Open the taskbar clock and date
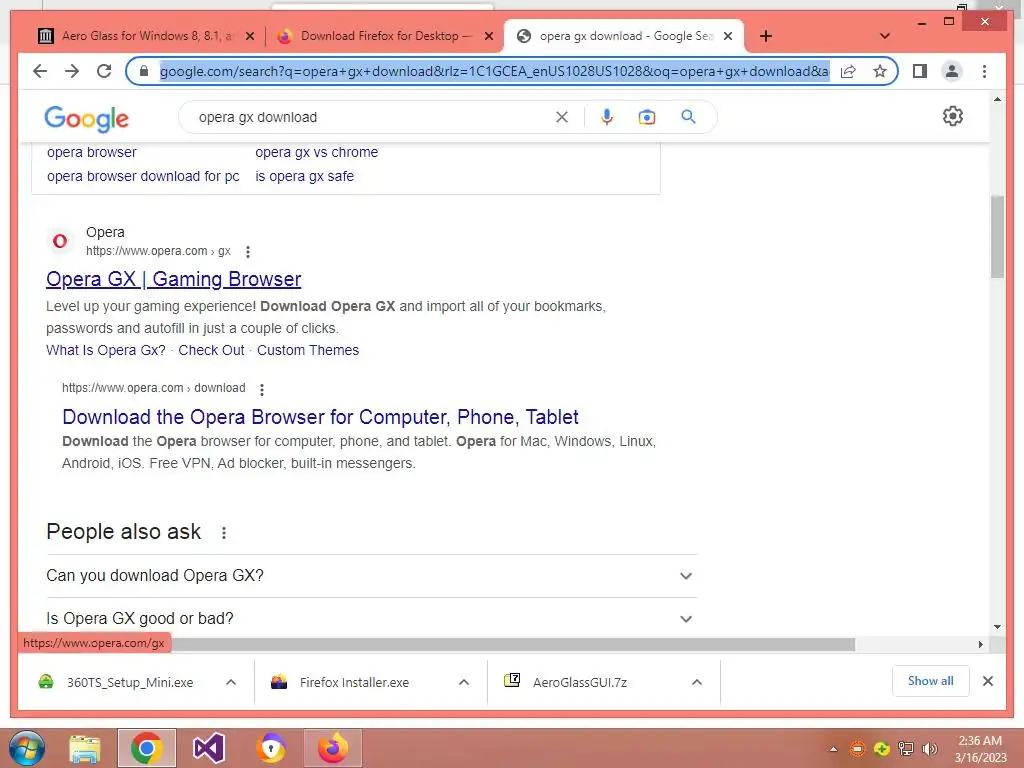The image size is (1024, 768). 980,749
